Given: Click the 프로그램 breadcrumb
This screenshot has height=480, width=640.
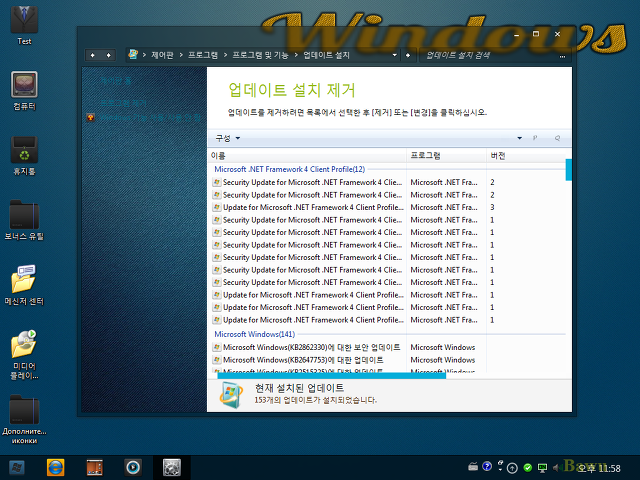Looking at the screenshot, I should pyautogui.click(x=203, y=55).
